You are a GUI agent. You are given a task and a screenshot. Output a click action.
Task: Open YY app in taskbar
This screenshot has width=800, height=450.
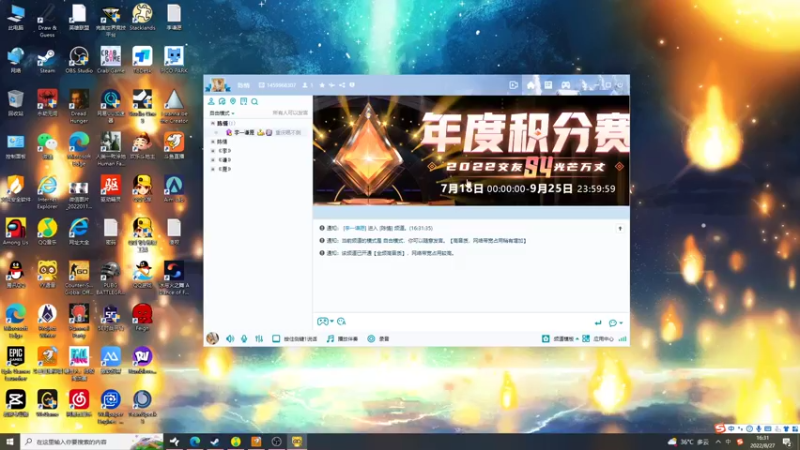point(297,441)
